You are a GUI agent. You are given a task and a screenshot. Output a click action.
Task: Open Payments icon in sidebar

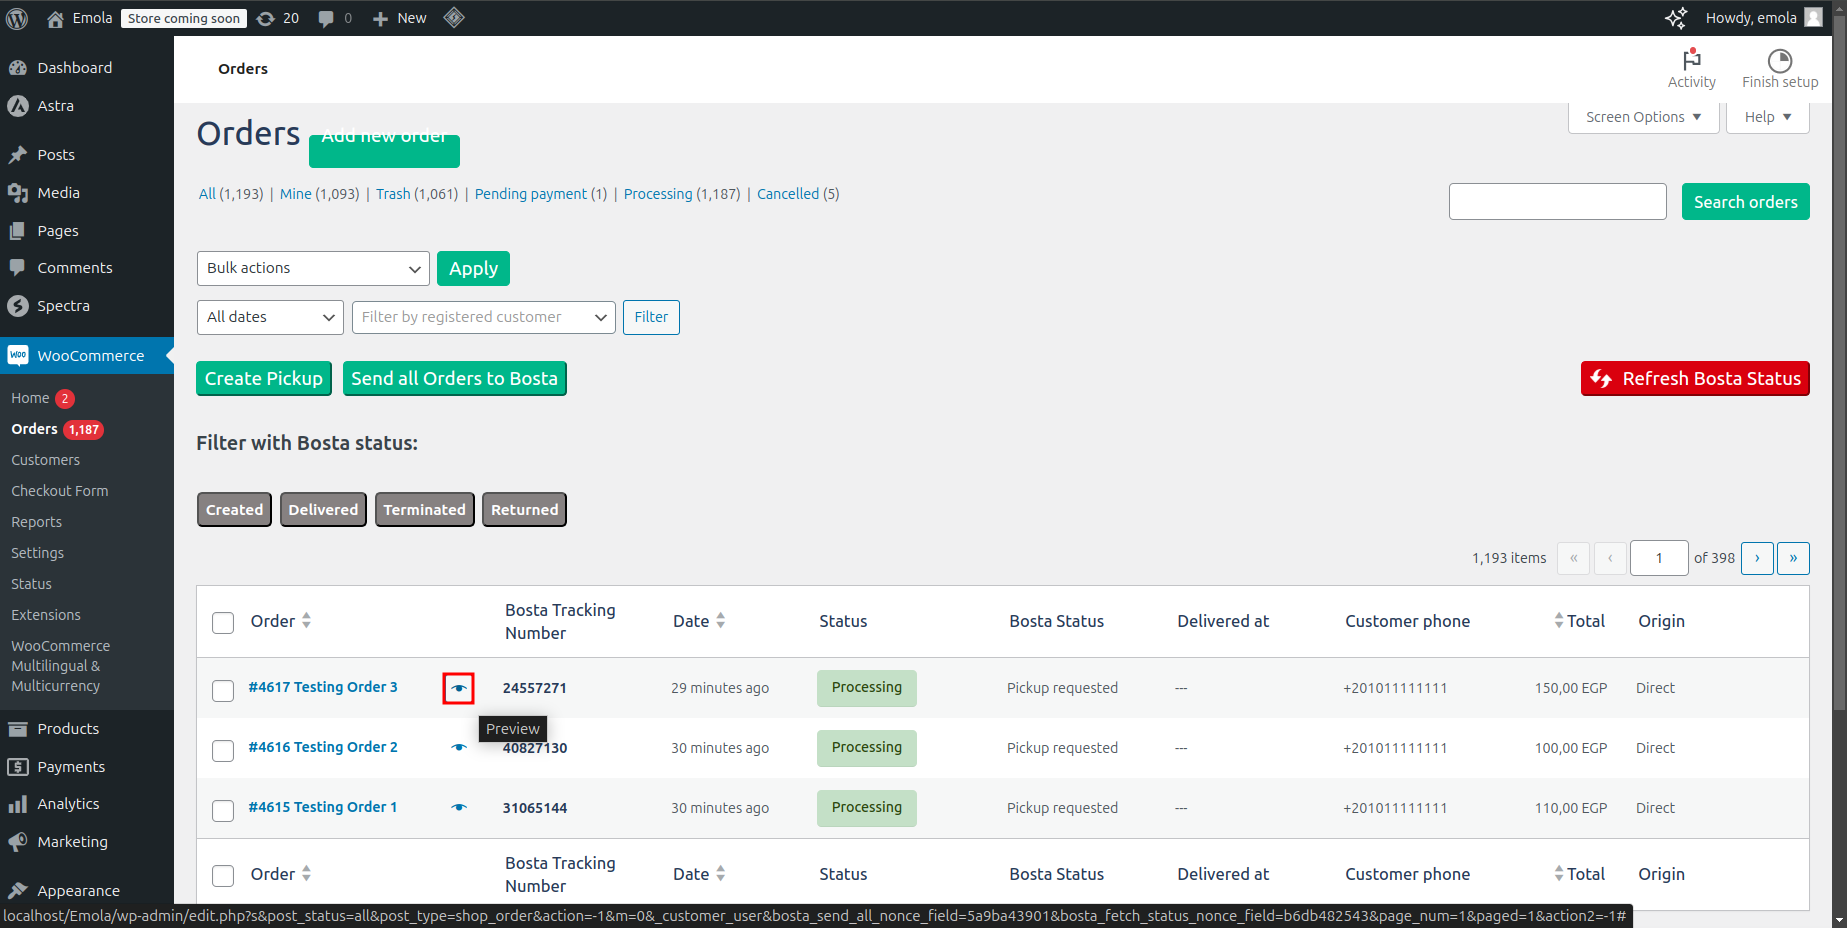point(18,767)
